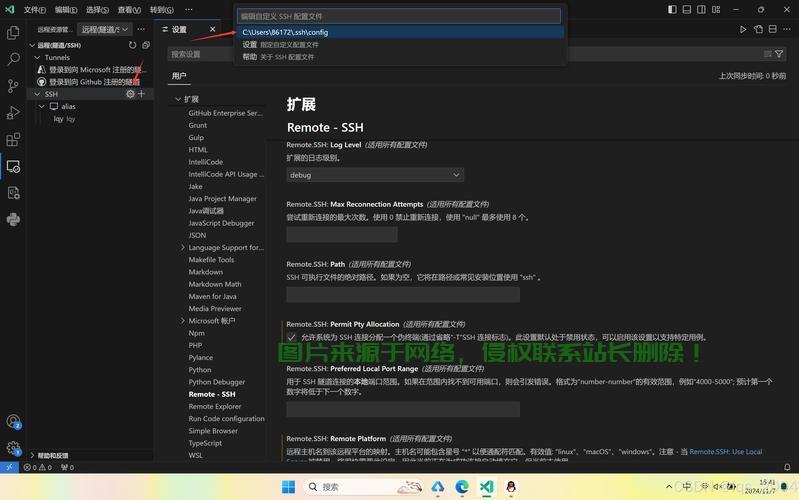This screenshot has height=500, width=799.
Task: Open editor more actions ellipsis
Action: coord(787,30)
